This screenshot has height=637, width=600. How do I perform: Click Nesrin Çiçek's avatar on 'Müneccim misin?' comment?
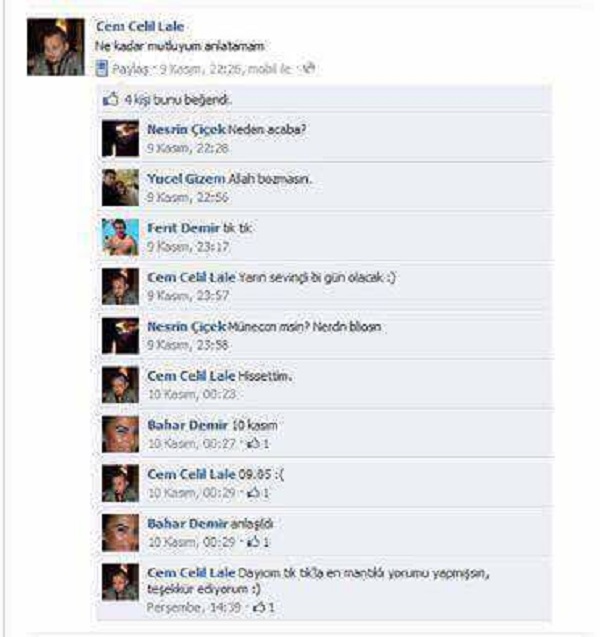click(120, 336)
